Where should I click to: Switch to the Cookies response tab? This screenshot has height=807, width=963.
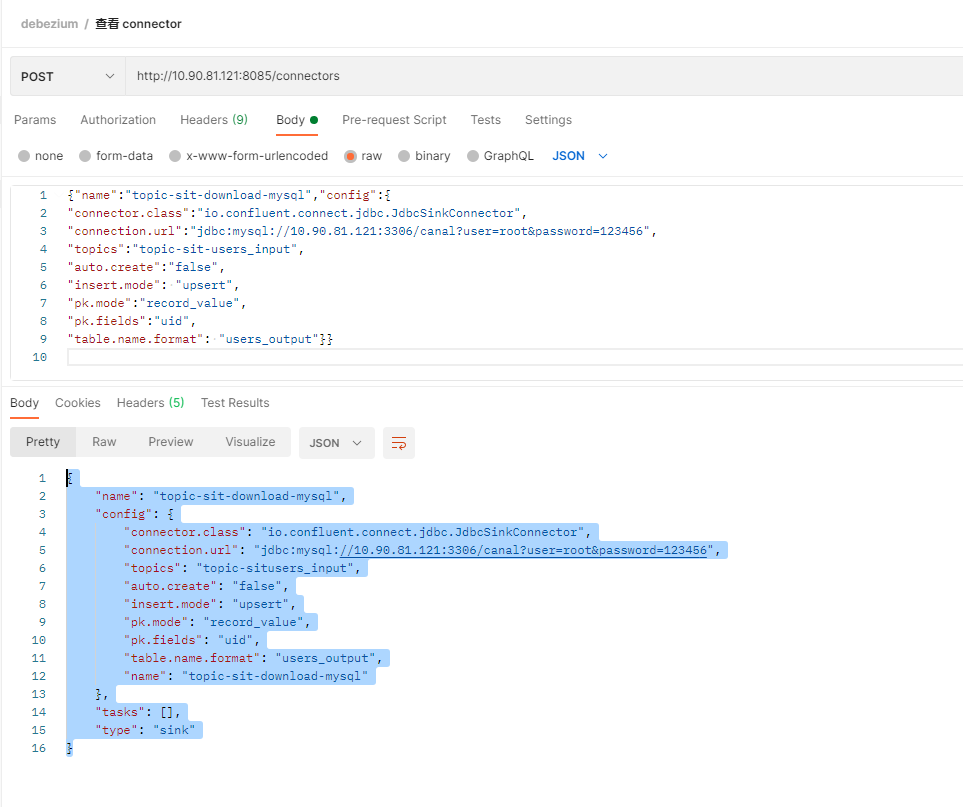pos(77,402)
